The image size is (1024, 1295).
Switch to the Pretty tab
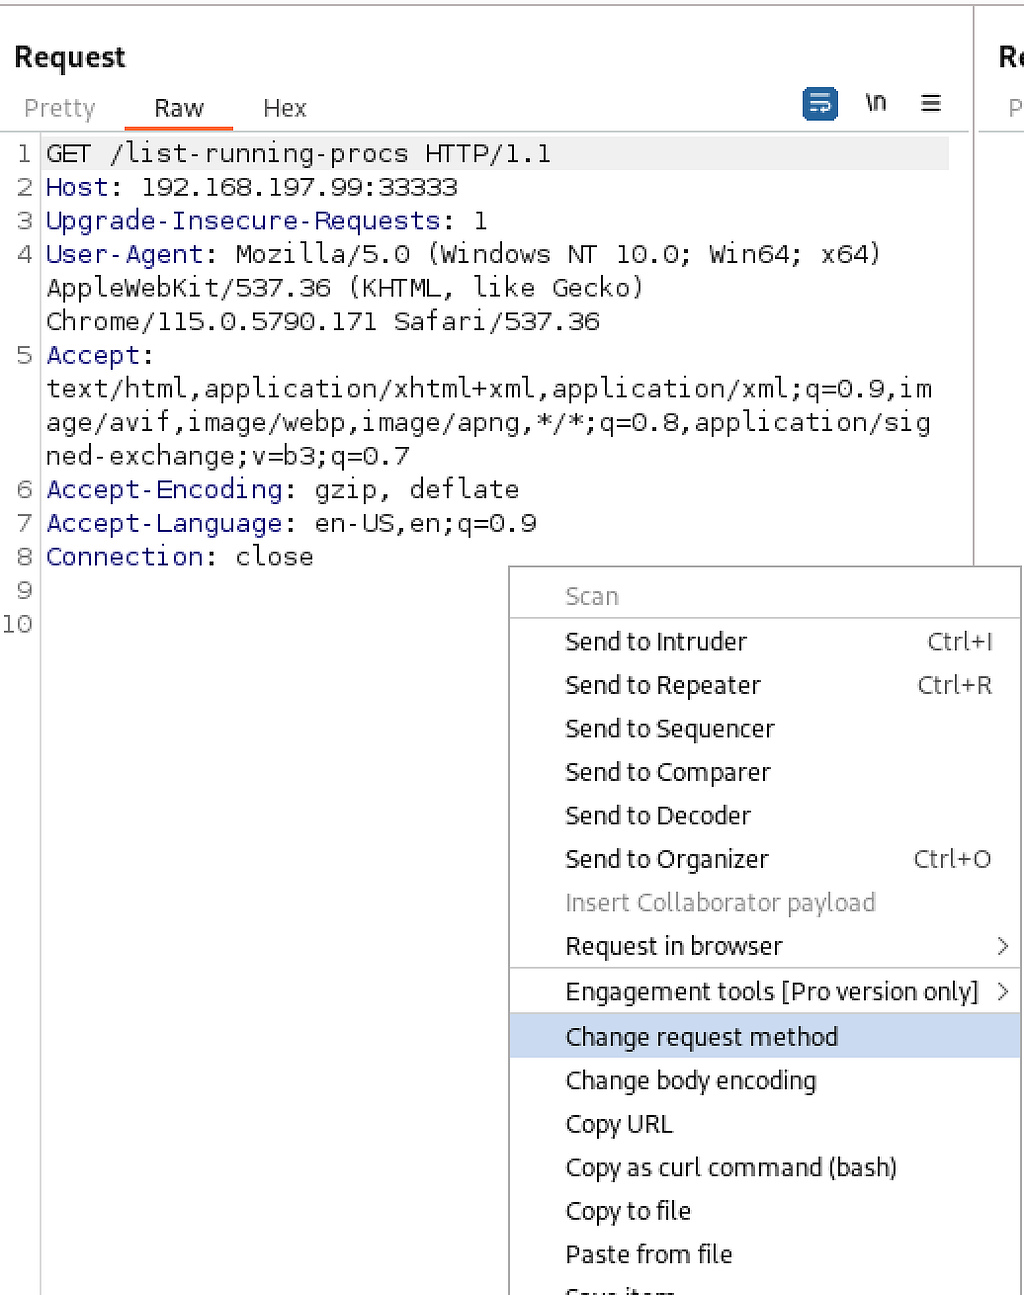[60, 108]
